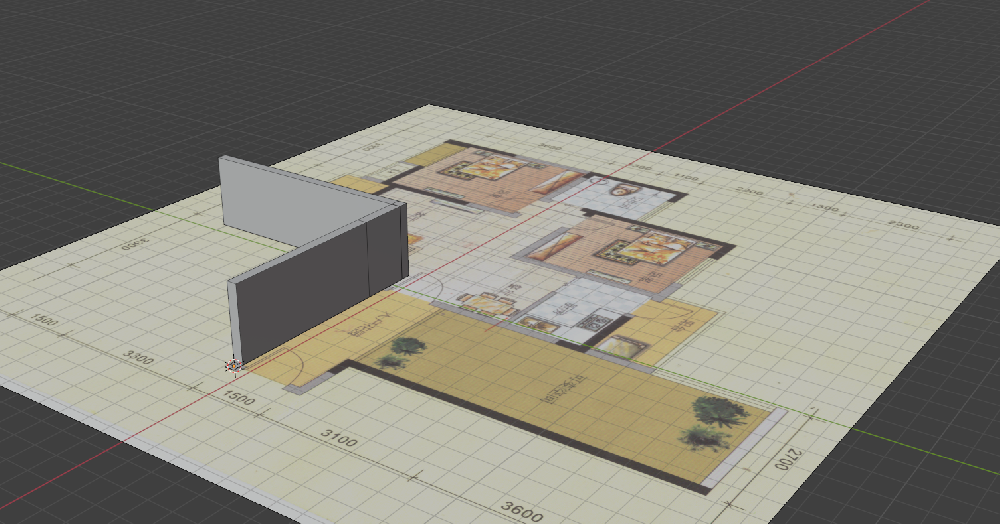Click the 3300 dimension label
The width and height of the screenshot is (1000, 524).
pyautogui.click(x=138, y=357)
